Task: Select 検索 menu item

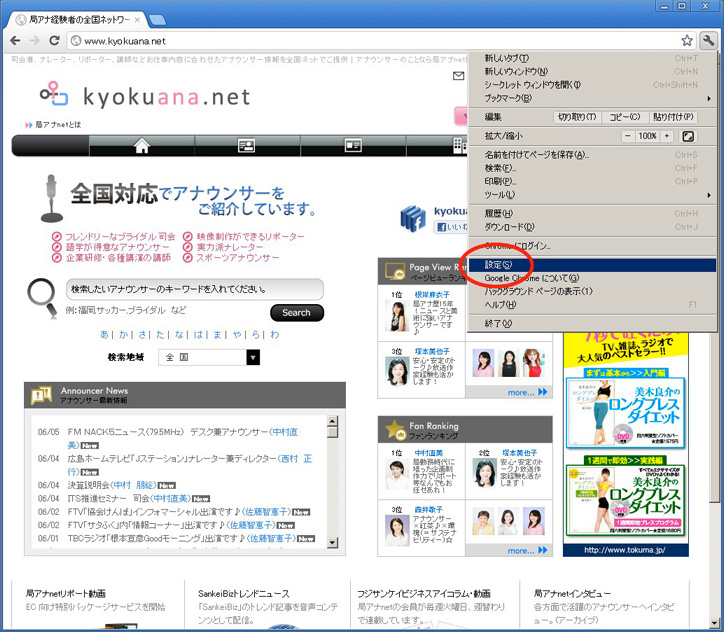Action: pos(592,168)
